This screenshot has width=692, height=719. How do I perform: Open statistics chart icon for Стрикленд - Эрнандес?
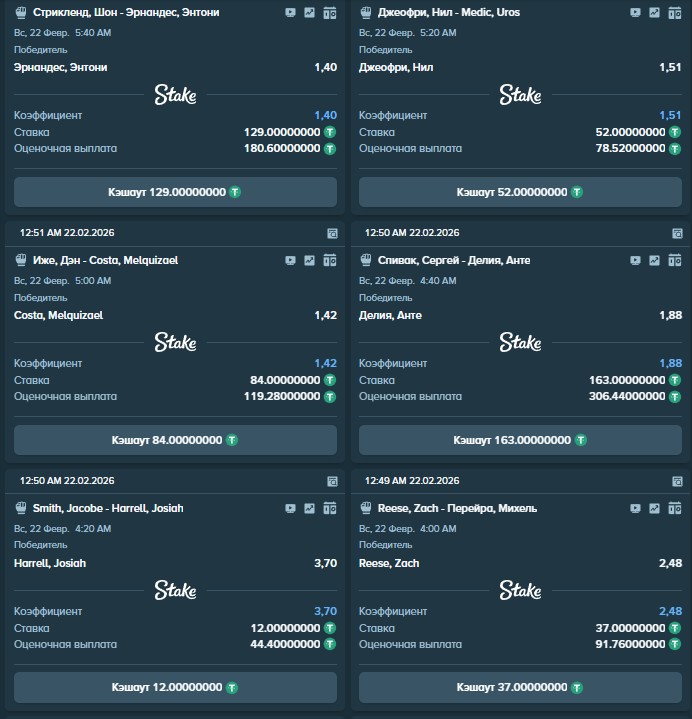310,13
